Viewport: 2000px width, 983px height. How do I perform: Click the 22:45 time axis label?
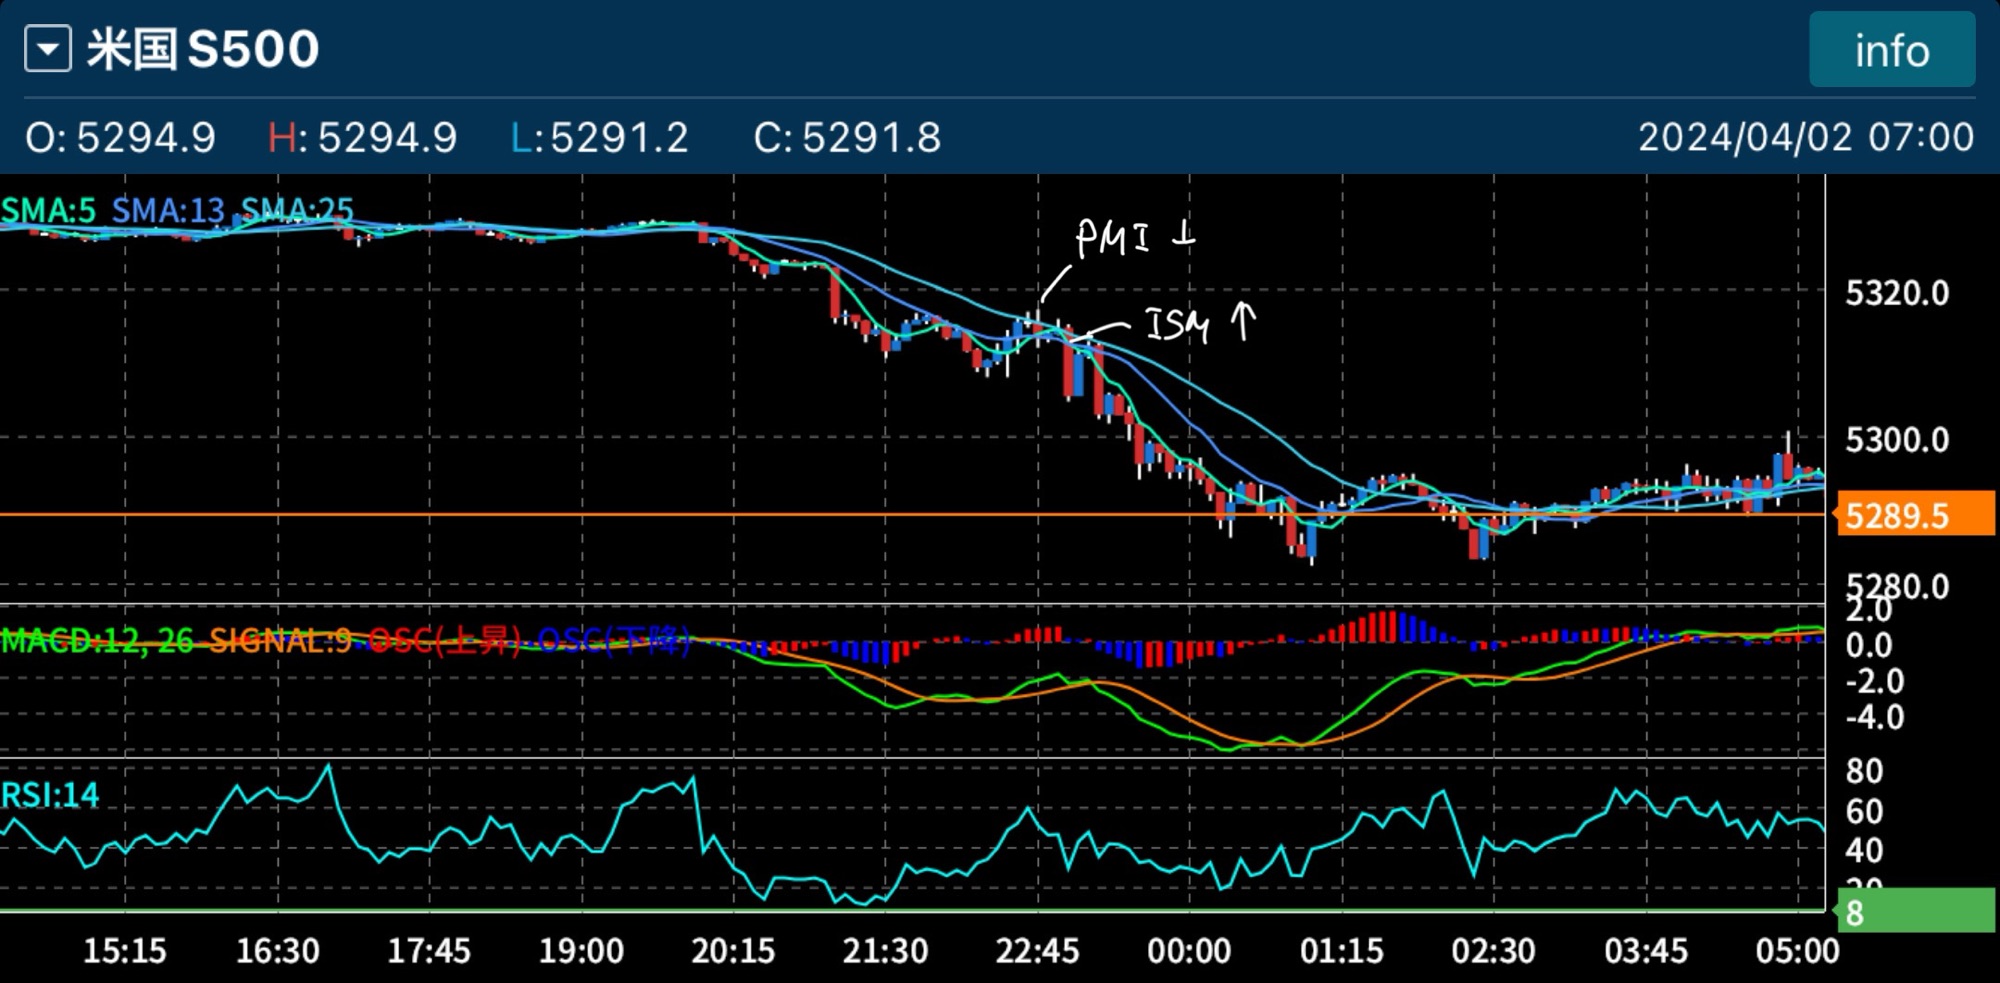click(x=1037, y=950)
